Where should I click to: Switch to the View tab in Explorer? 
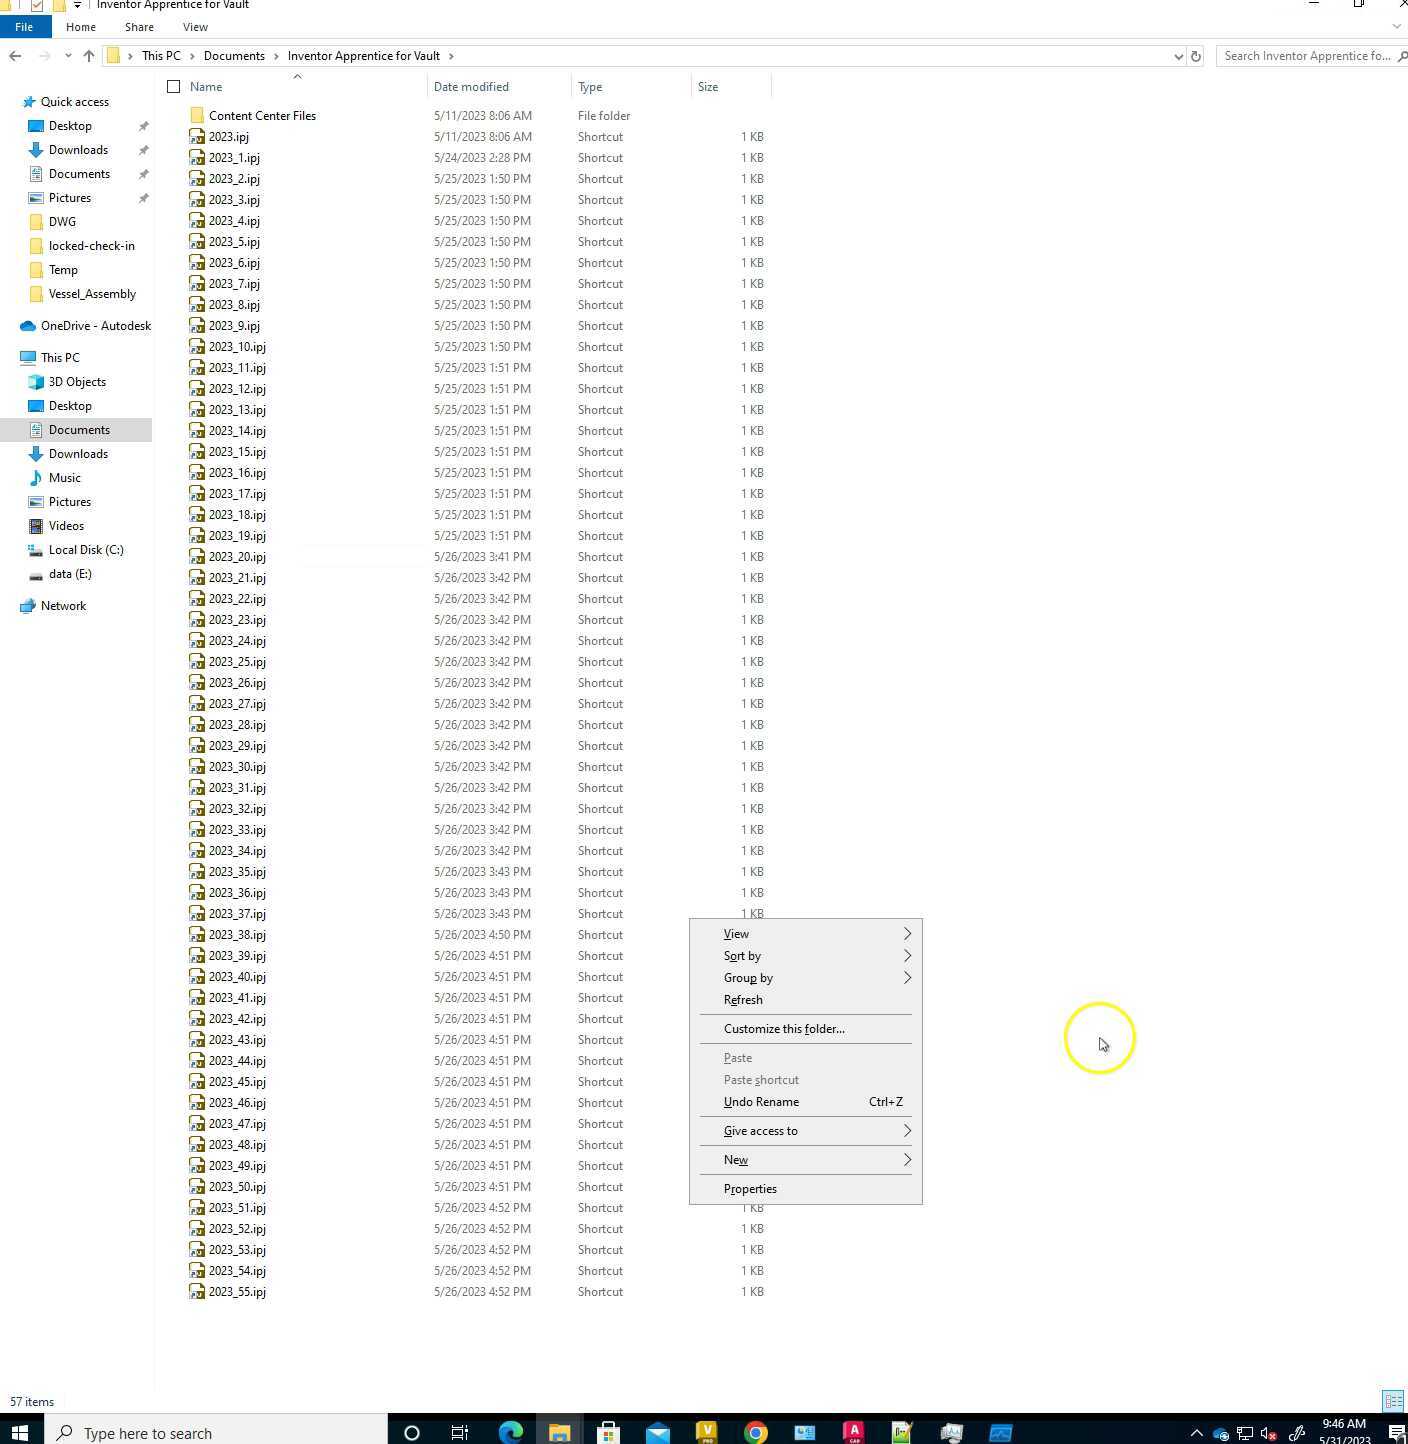[x=195, y=27]
